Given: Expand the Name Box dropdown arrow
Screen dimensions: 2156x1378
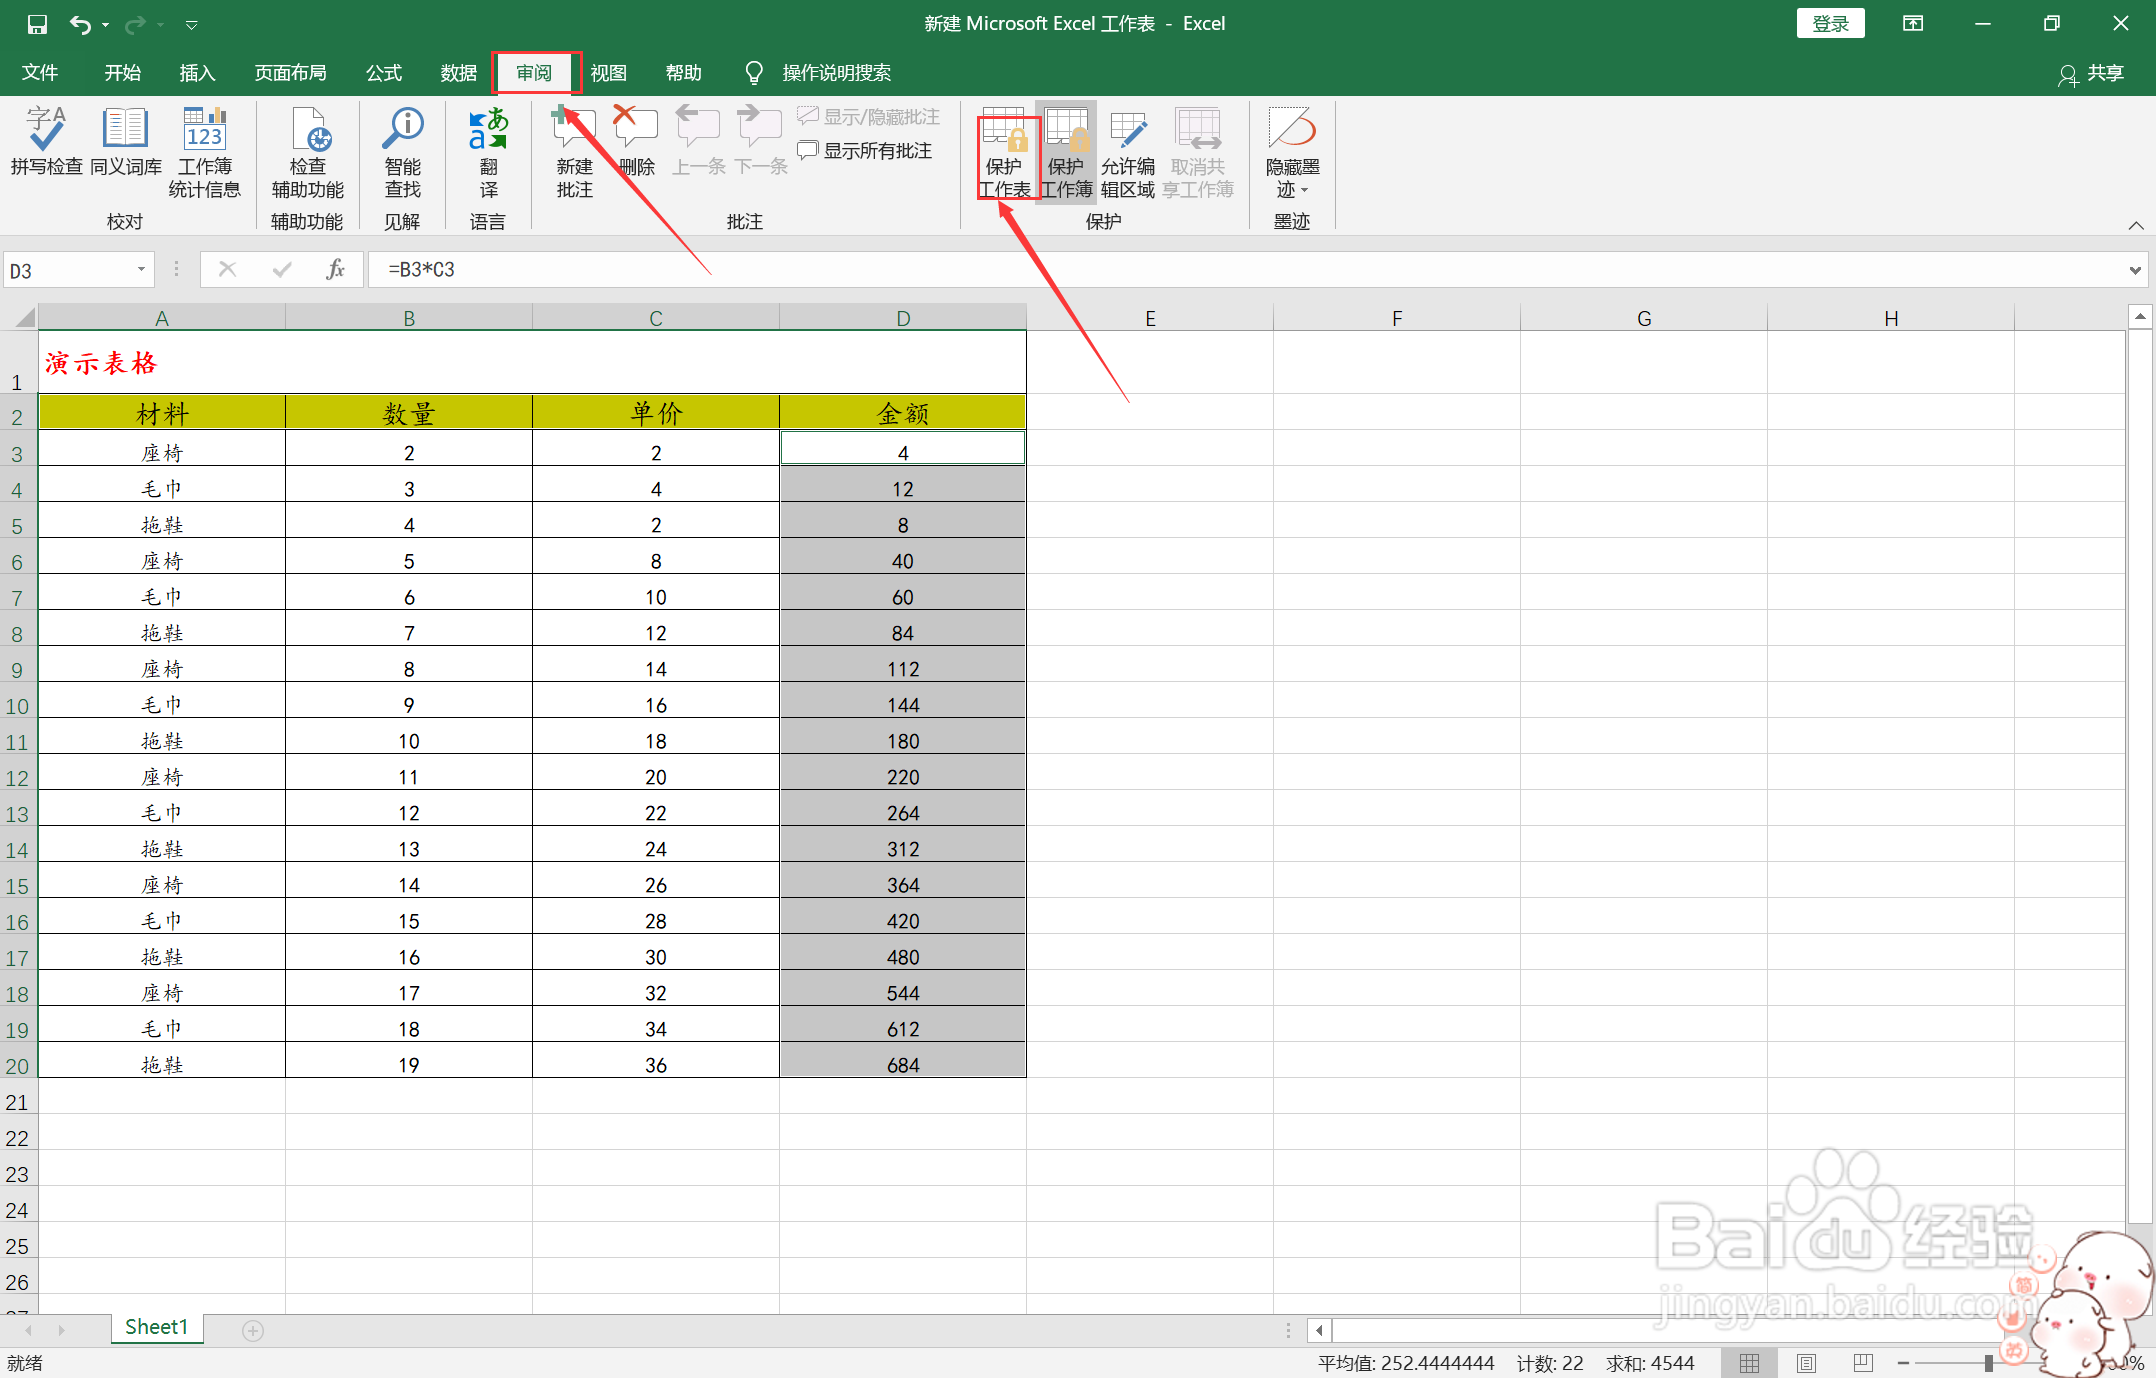Looking at the screenshot, I should click(x=141, y=270).
